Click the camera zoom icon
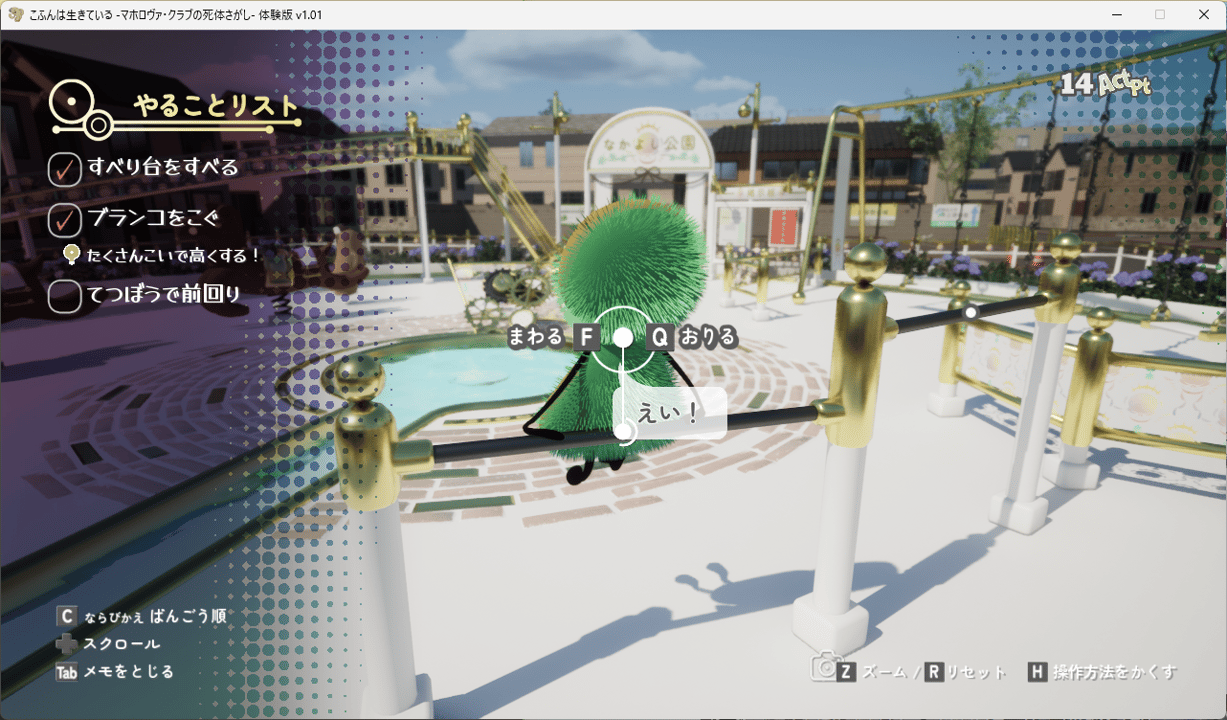1227x720 pixels. click(x=824, y=667)
